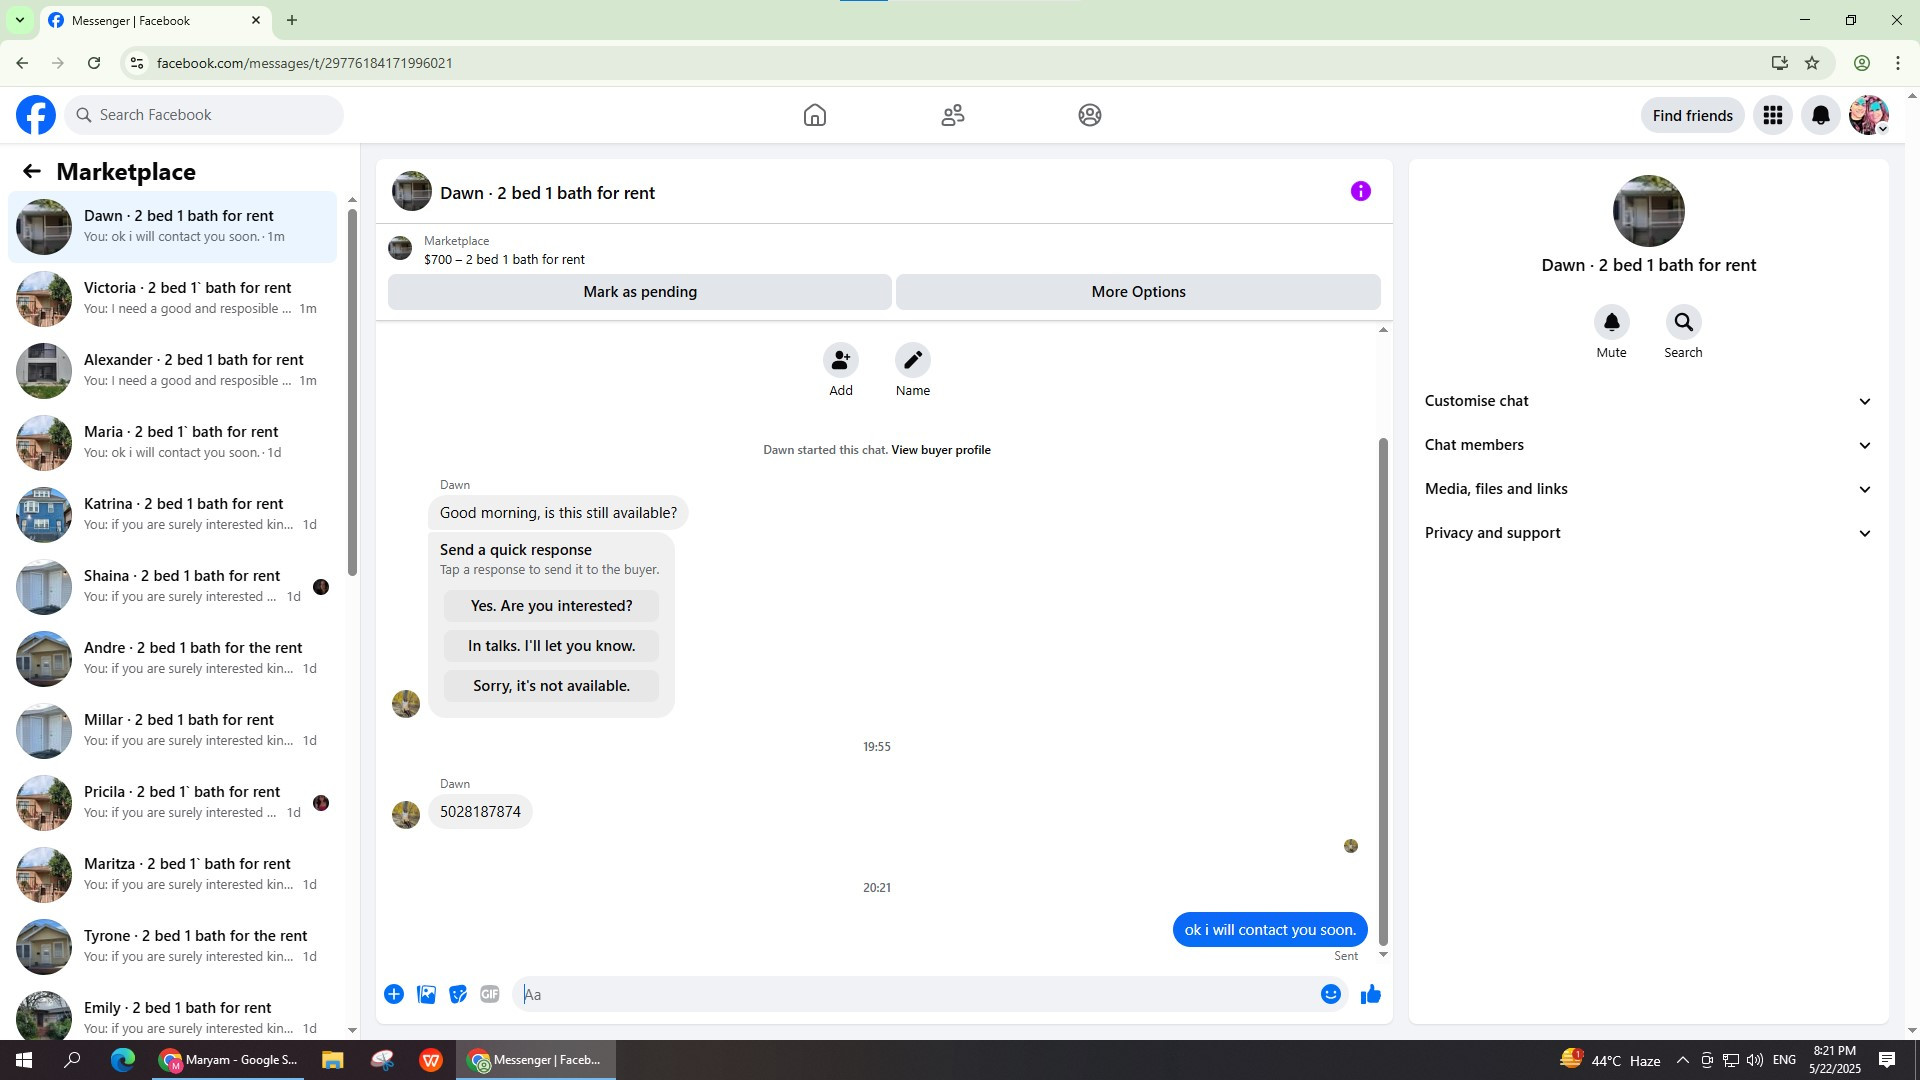
Task: Open Shaina's conversation
Action: click(172, 587)
